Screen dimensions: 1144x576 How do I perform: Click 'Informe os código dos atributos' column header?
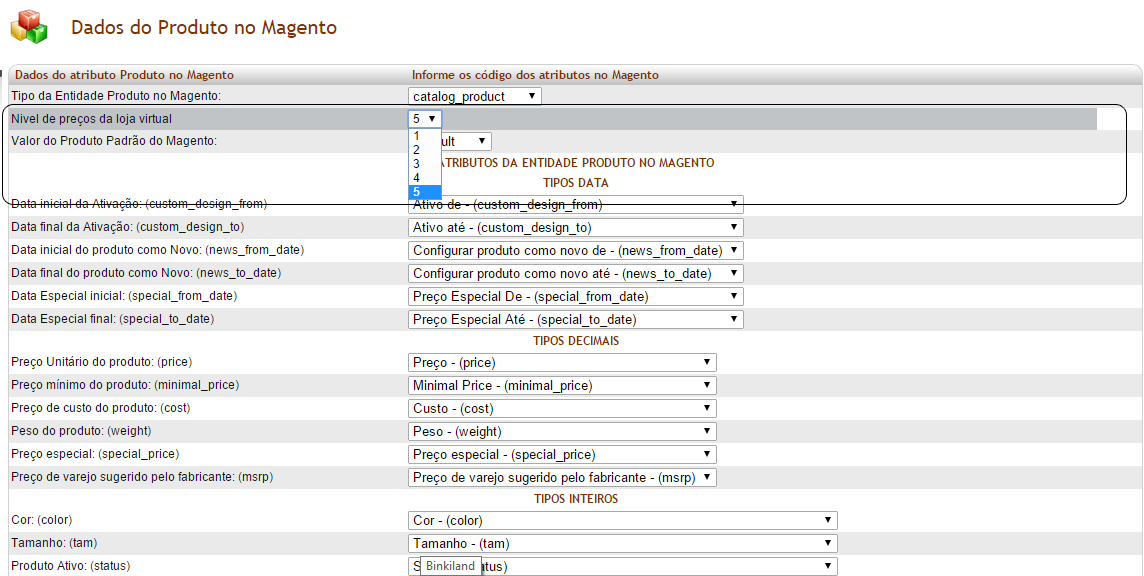pos(535,74)
